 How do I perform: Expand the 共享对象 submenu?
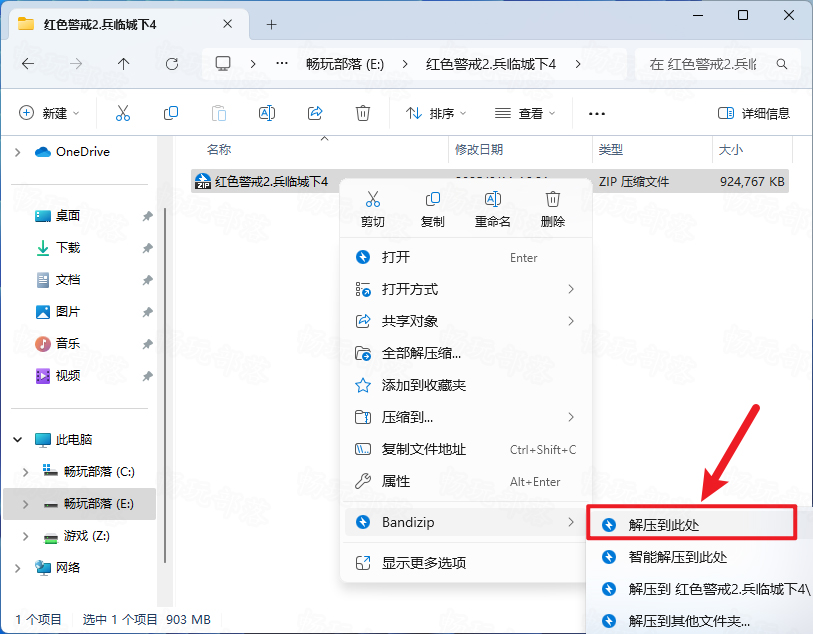point(466,321)
